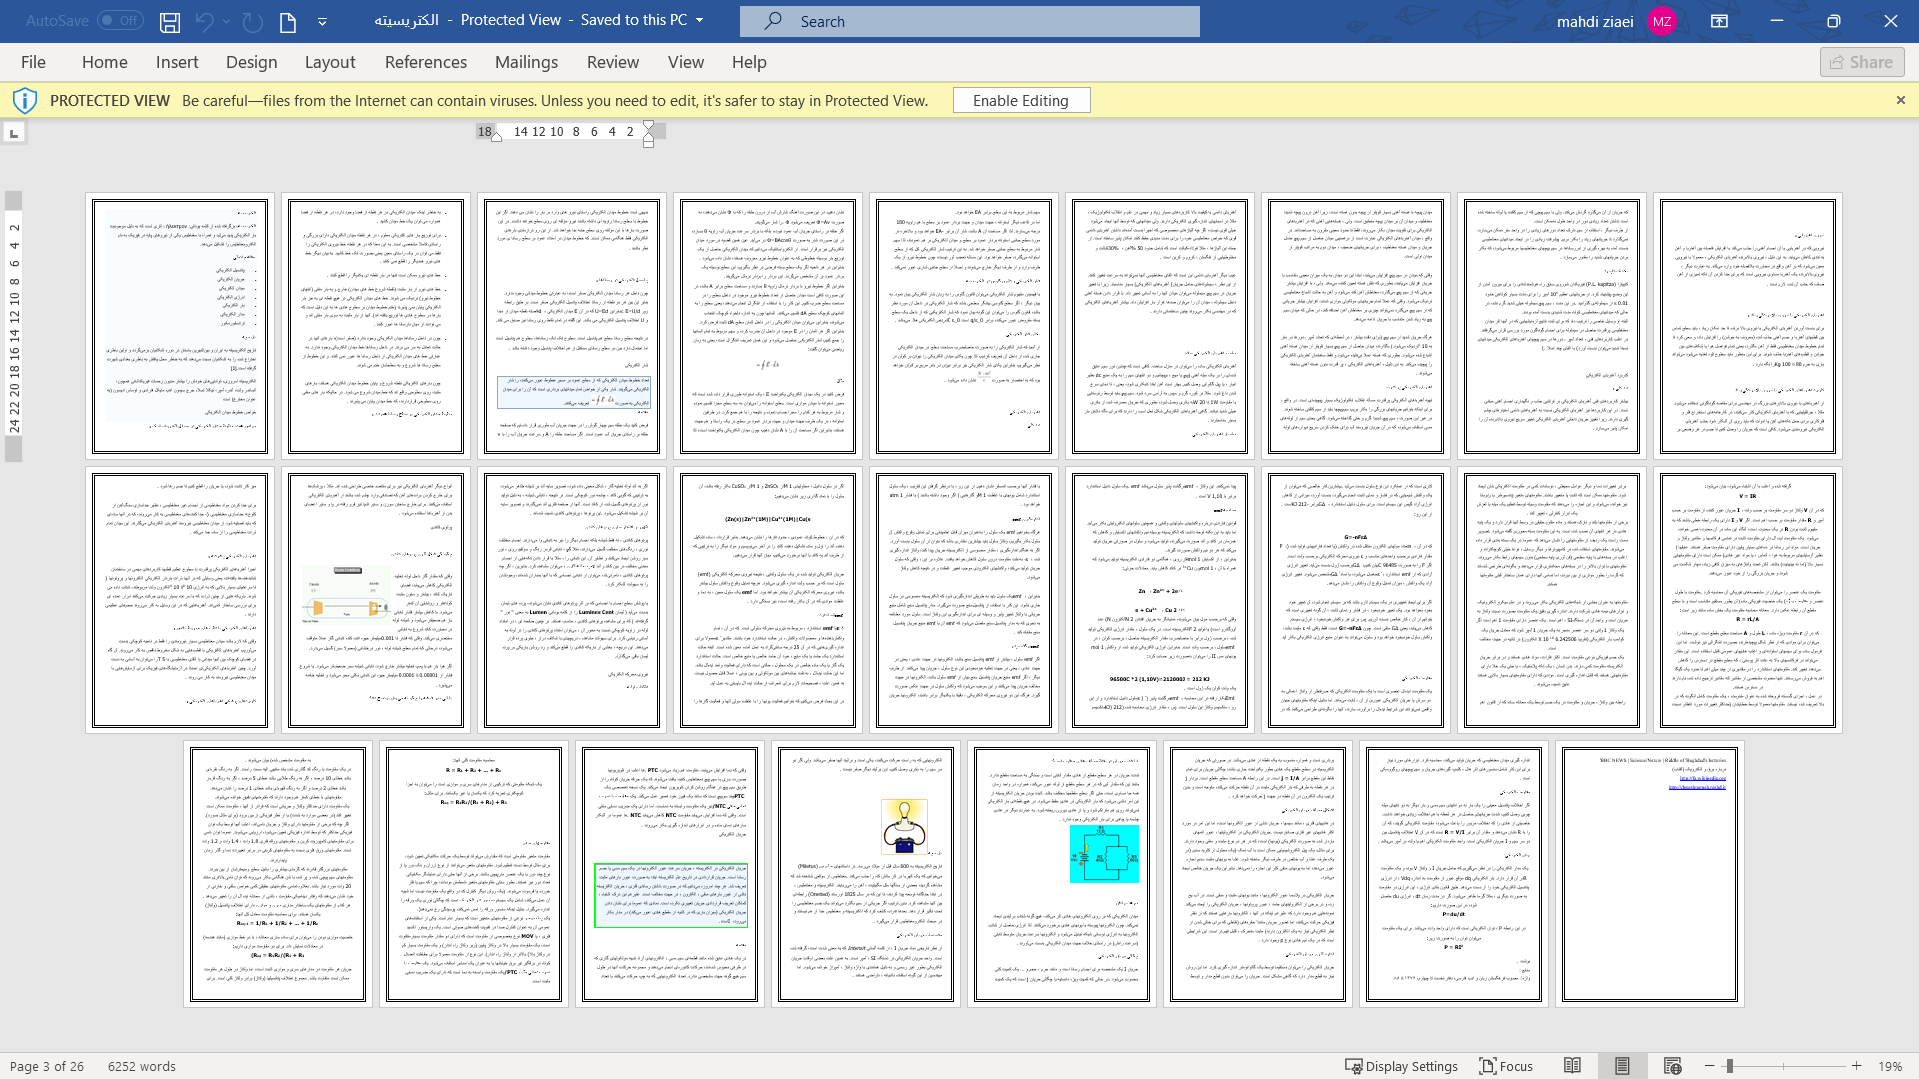Expand Customize Quick Access Toolbar dropdown

322,21
